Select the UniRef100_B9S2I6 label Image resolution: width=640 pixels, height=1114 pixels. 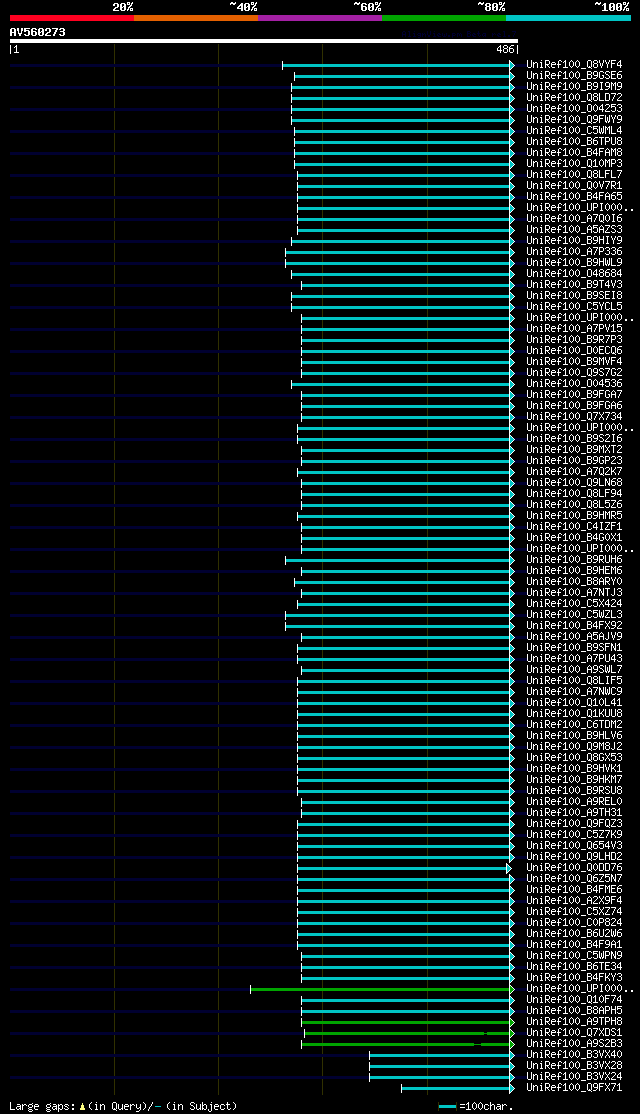pos(575,439)
